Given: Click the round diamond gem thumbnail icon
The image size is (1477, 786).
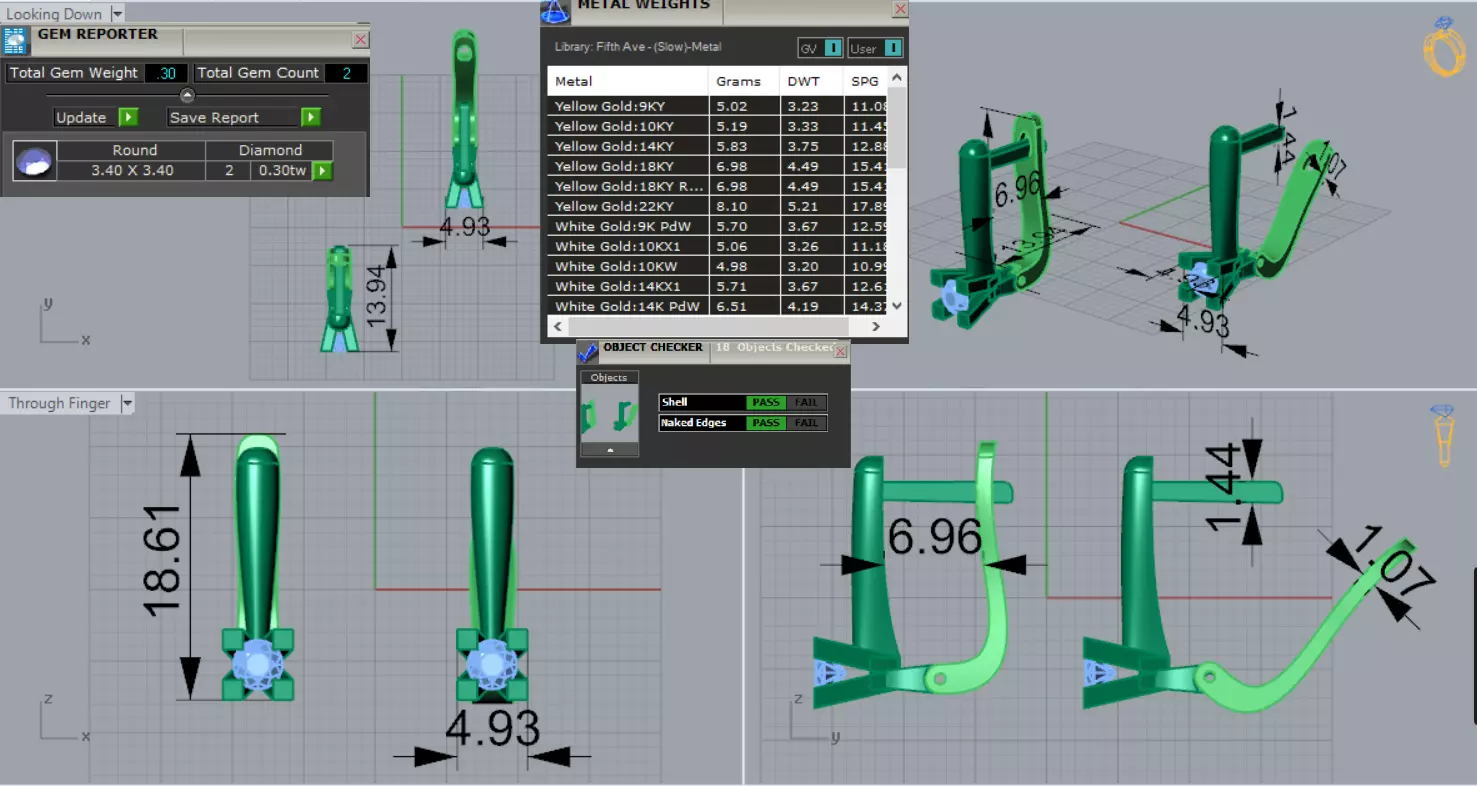Looking at the screenshot, I should pyautogui.click(x=34, y=161).
